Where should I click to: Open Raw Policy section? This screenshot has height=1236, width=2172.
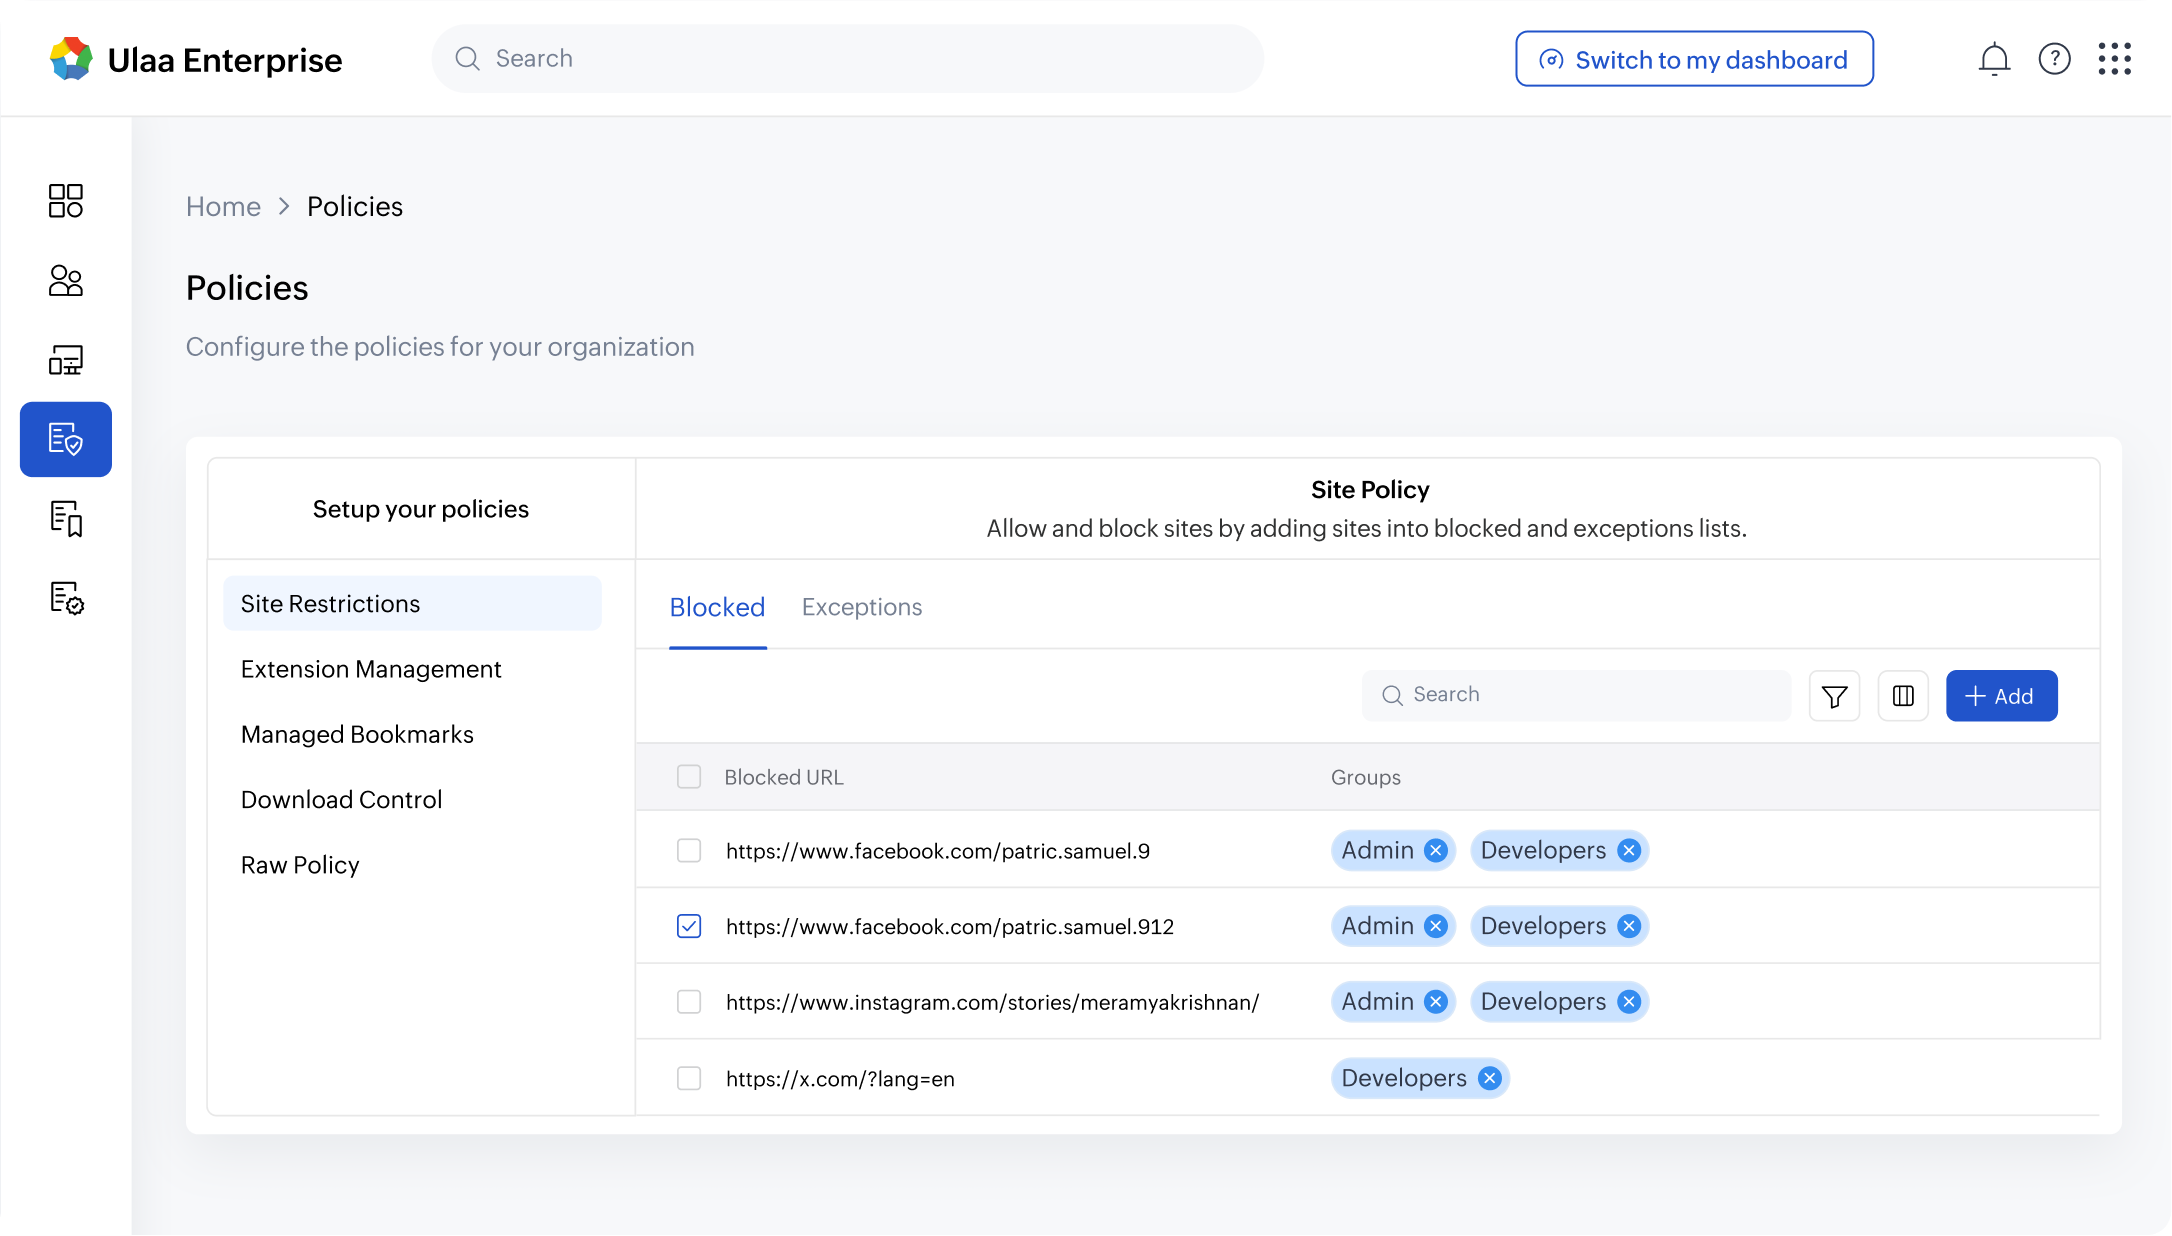click(x=300, y=865)
